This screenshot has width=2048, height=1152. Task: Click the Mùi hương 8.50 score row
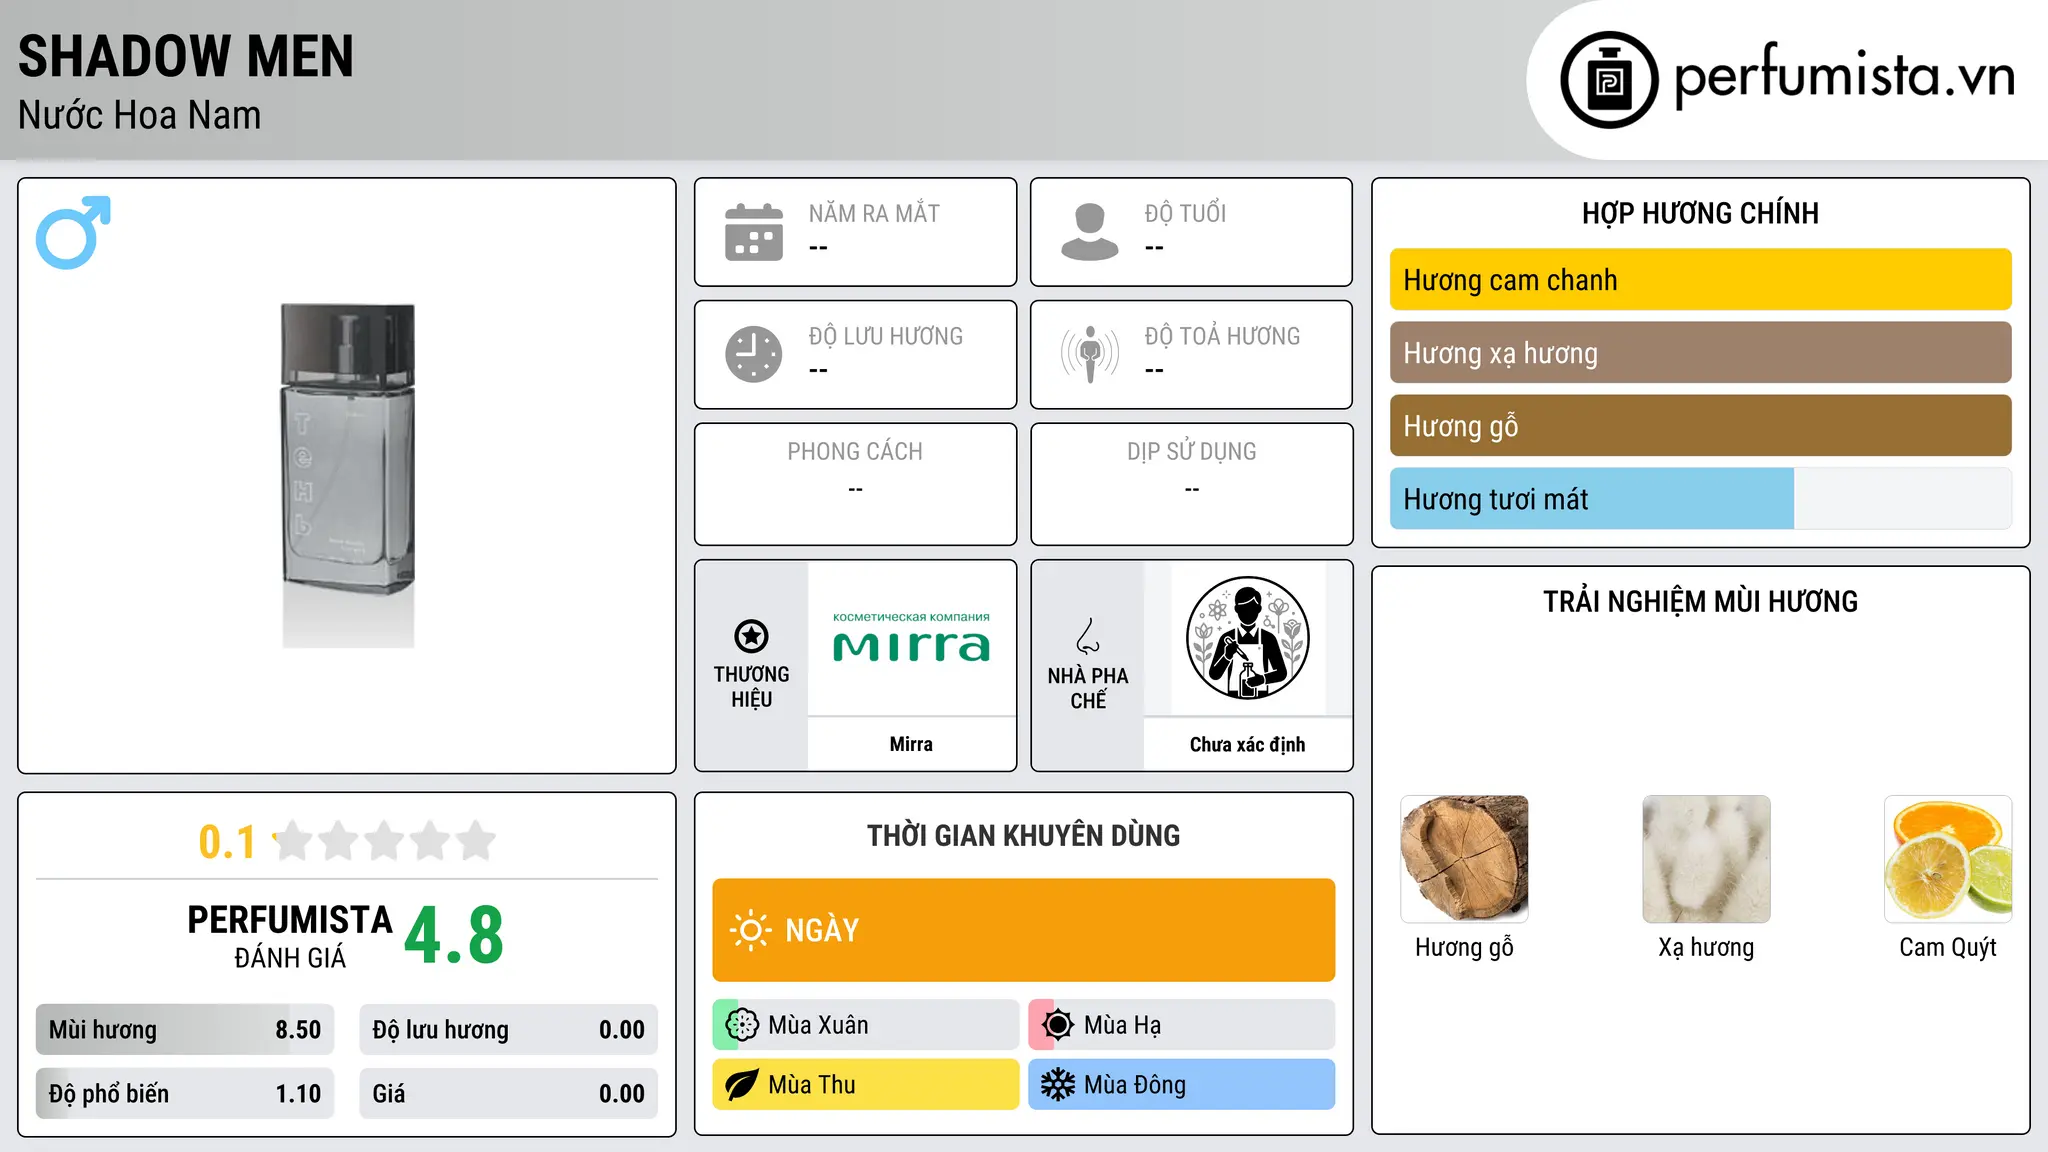185,1030
